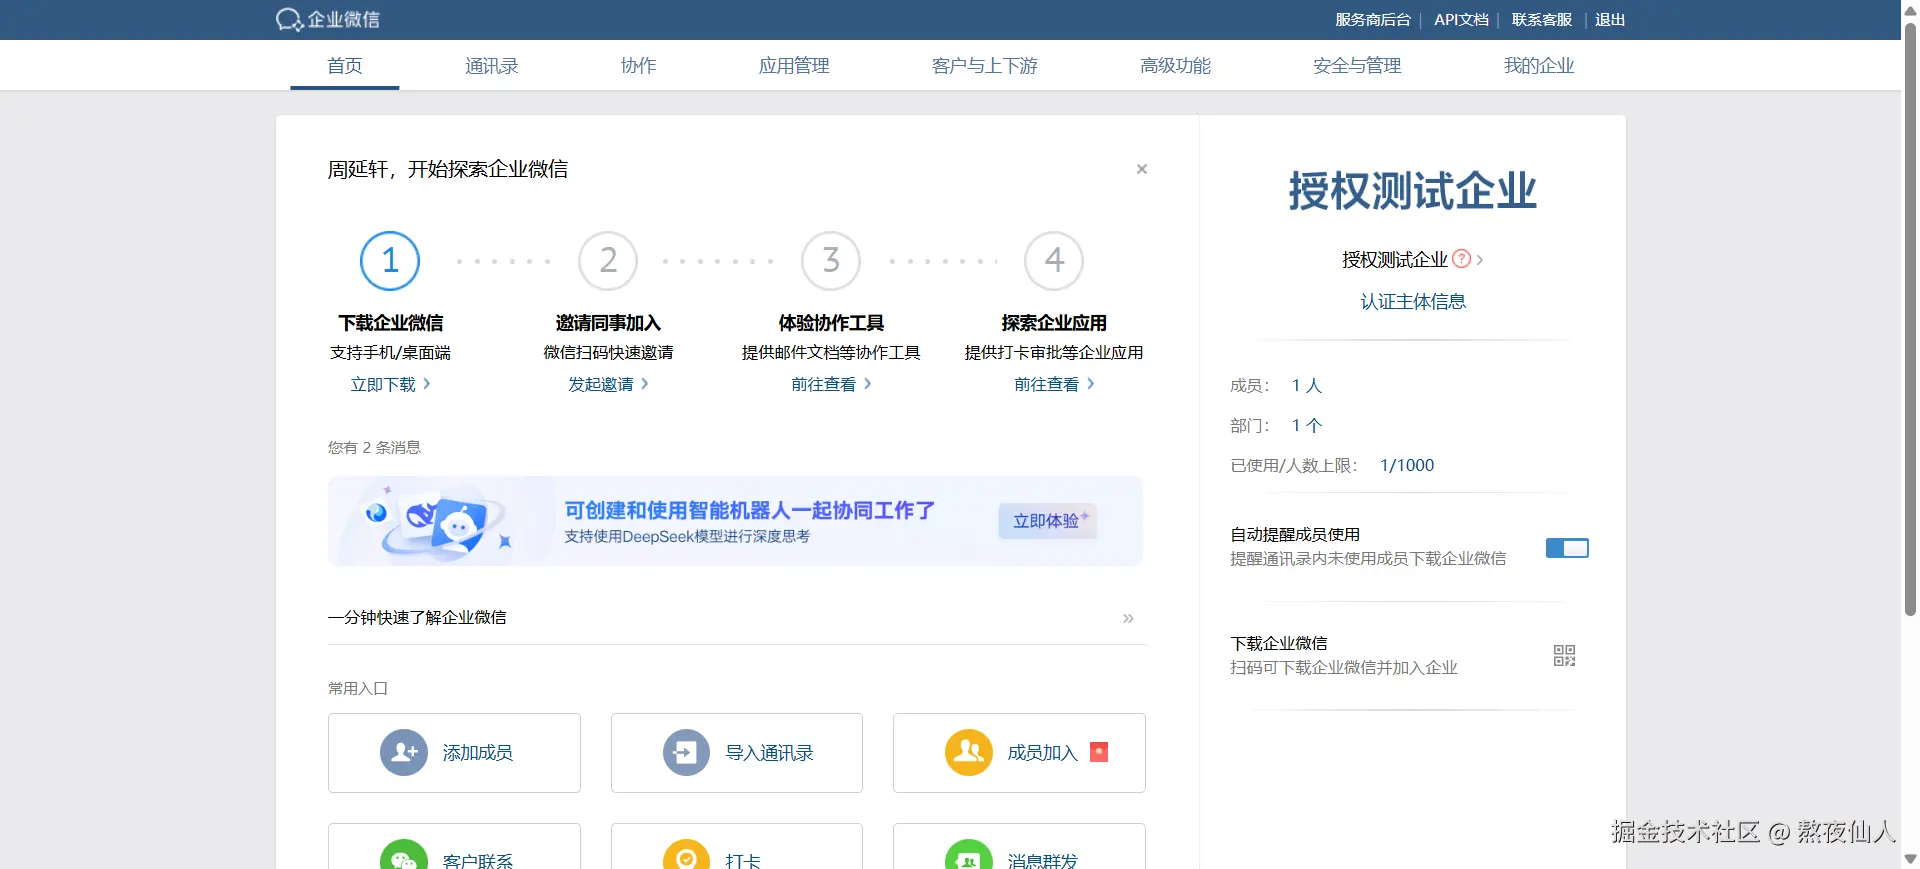
Task: Switch to the 安全与管理 tab
Action: (x=1357, y=66)
